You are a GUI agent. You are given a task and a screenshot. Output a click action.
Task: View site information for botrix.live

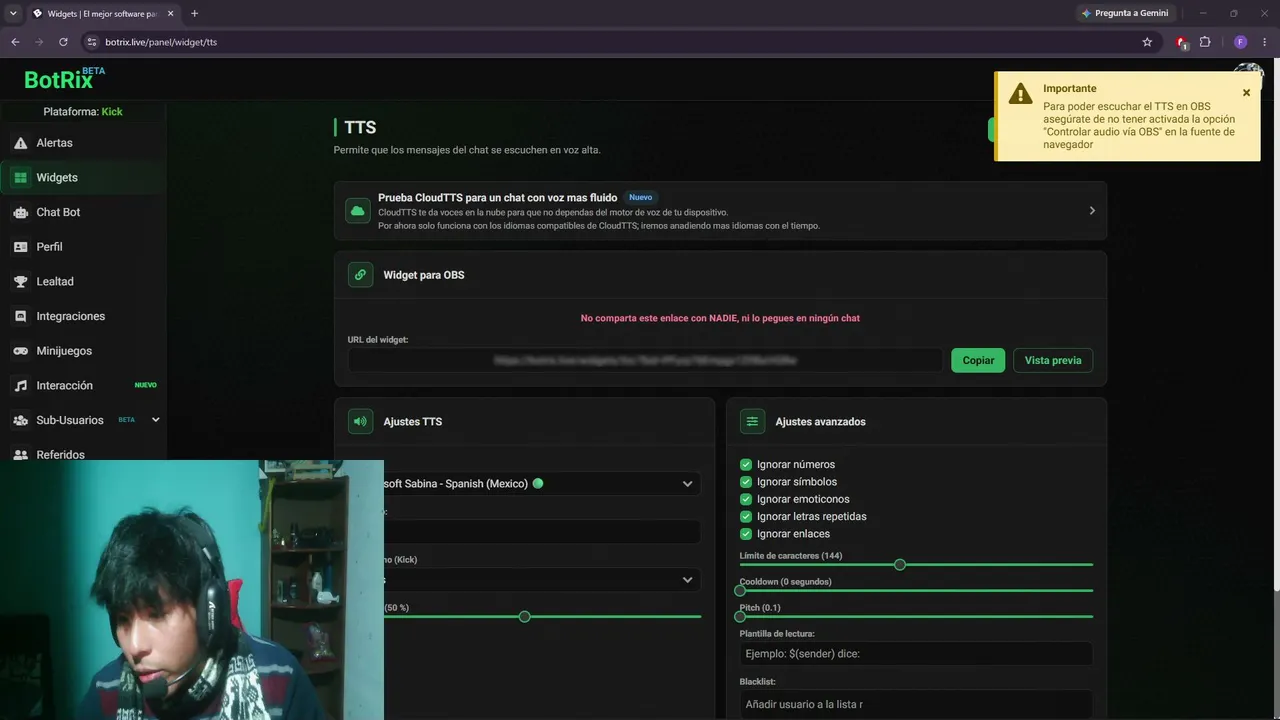(x=92, y=42)
